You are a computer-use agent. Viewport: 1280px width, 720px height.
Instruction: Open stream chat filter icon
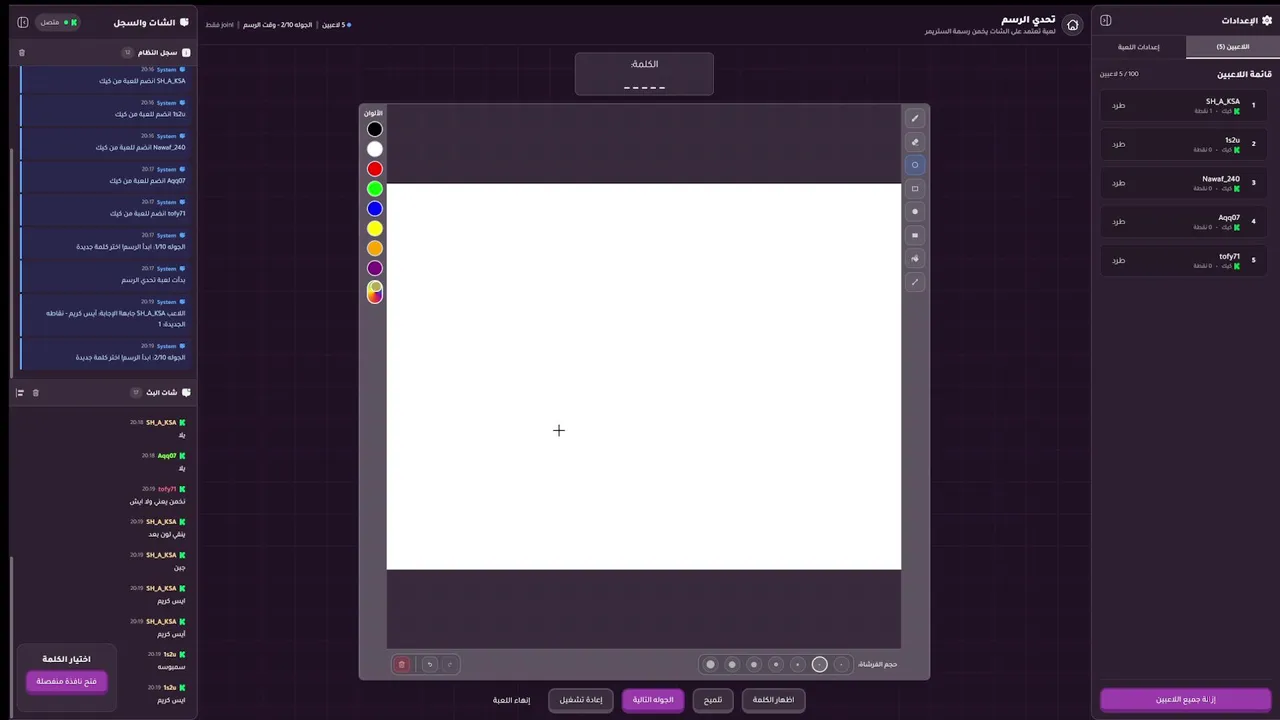coord(19,393)
